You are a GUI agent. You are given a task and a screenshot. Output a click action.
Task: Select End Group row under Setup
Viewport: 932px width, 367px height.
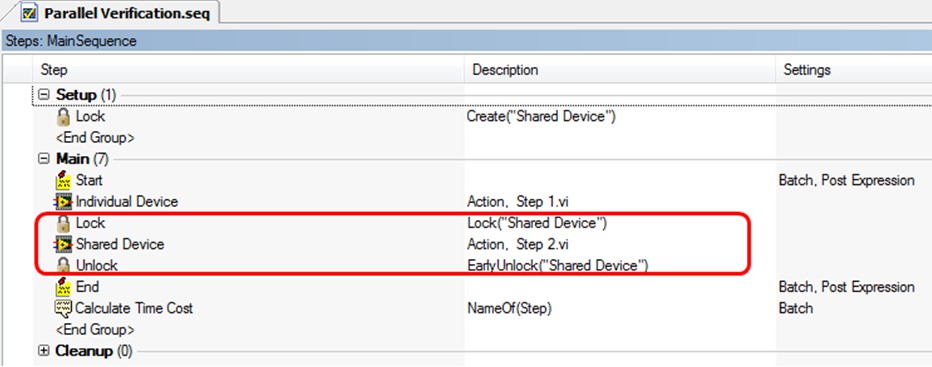pos(95,138)
